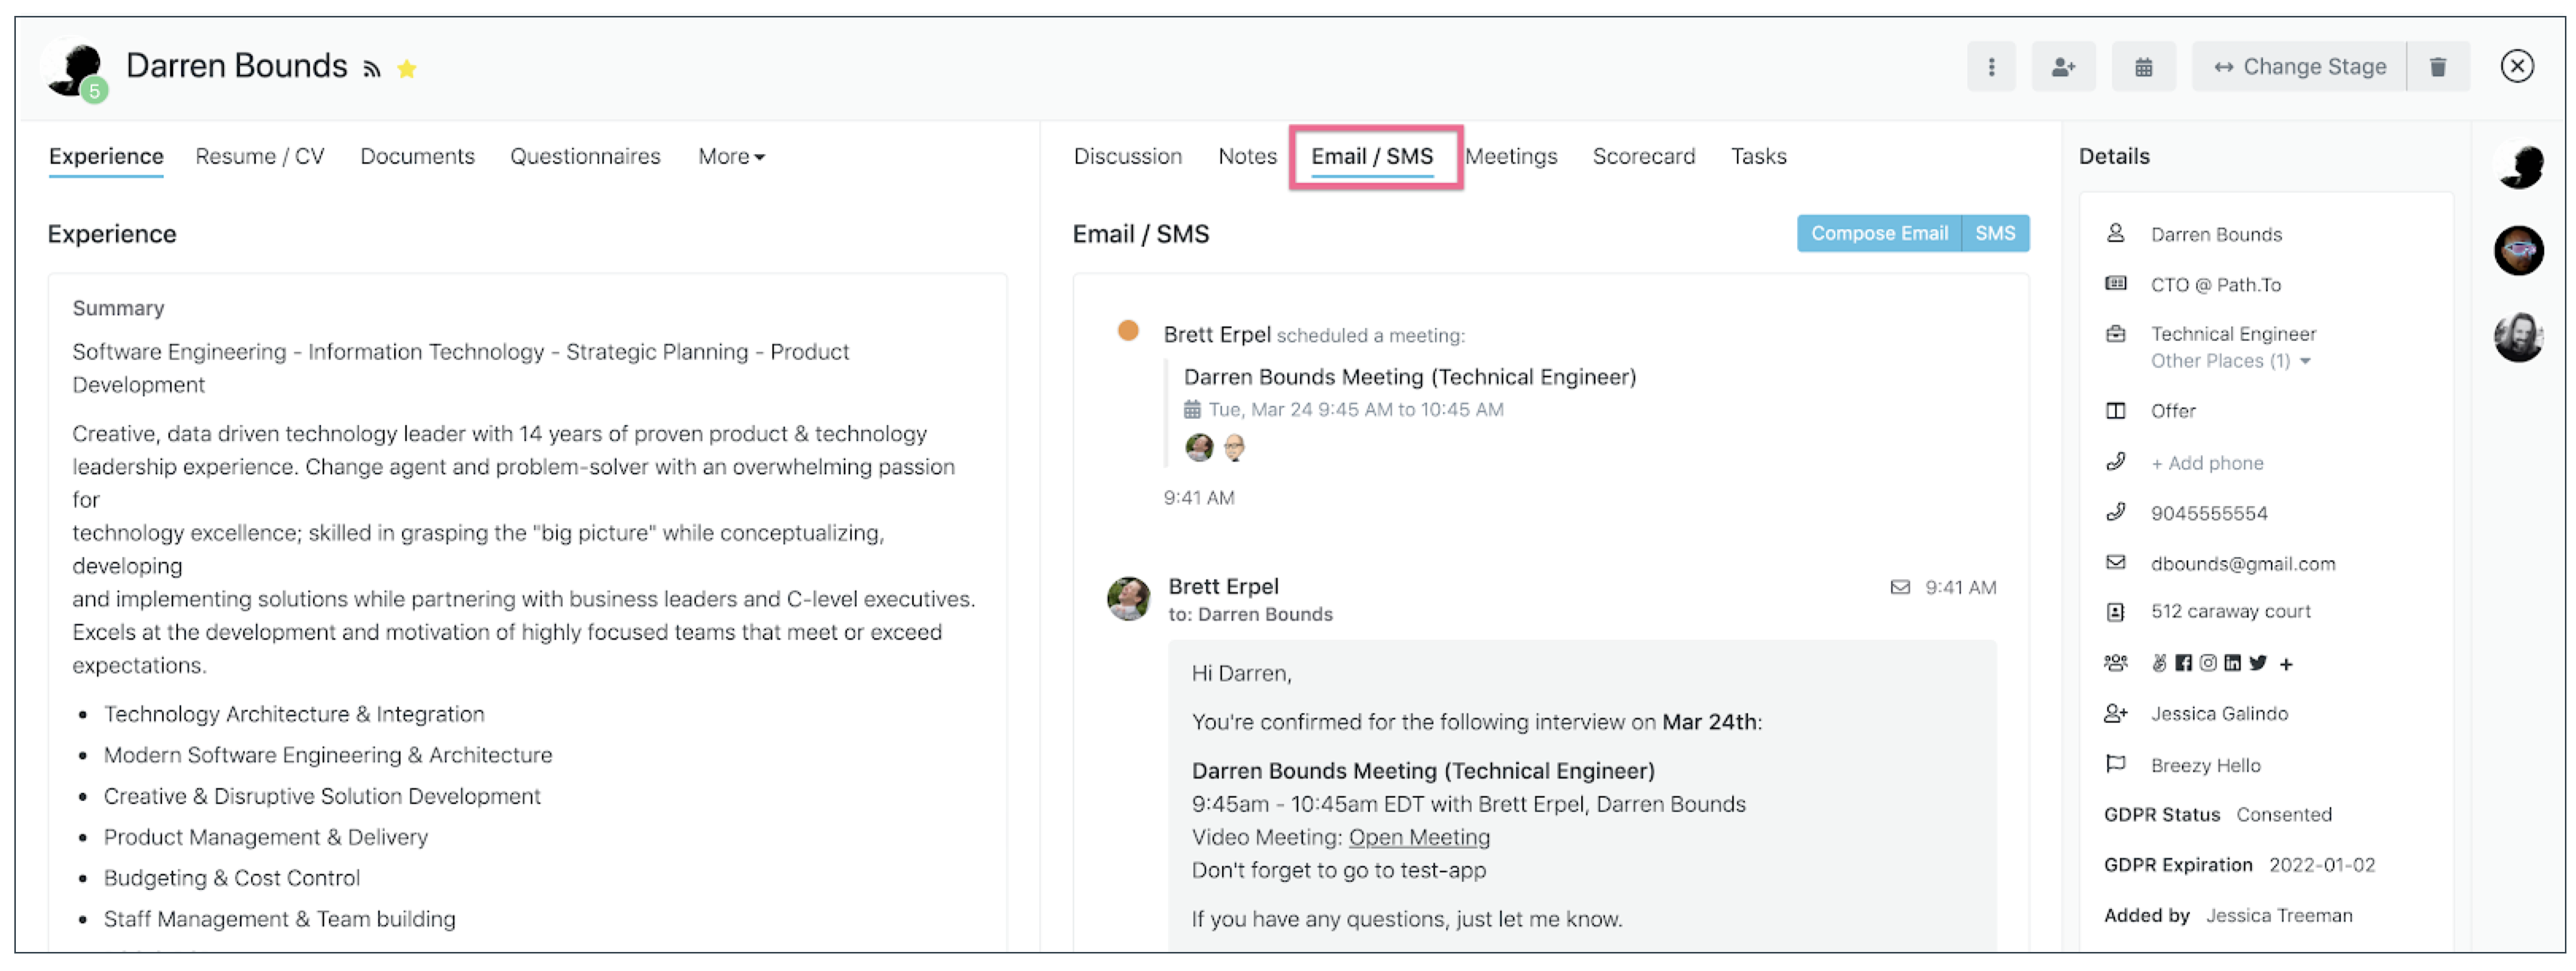Open the three-dot options menu
The width and height of the screenshot is (2576, 971).
[1990, 67]
